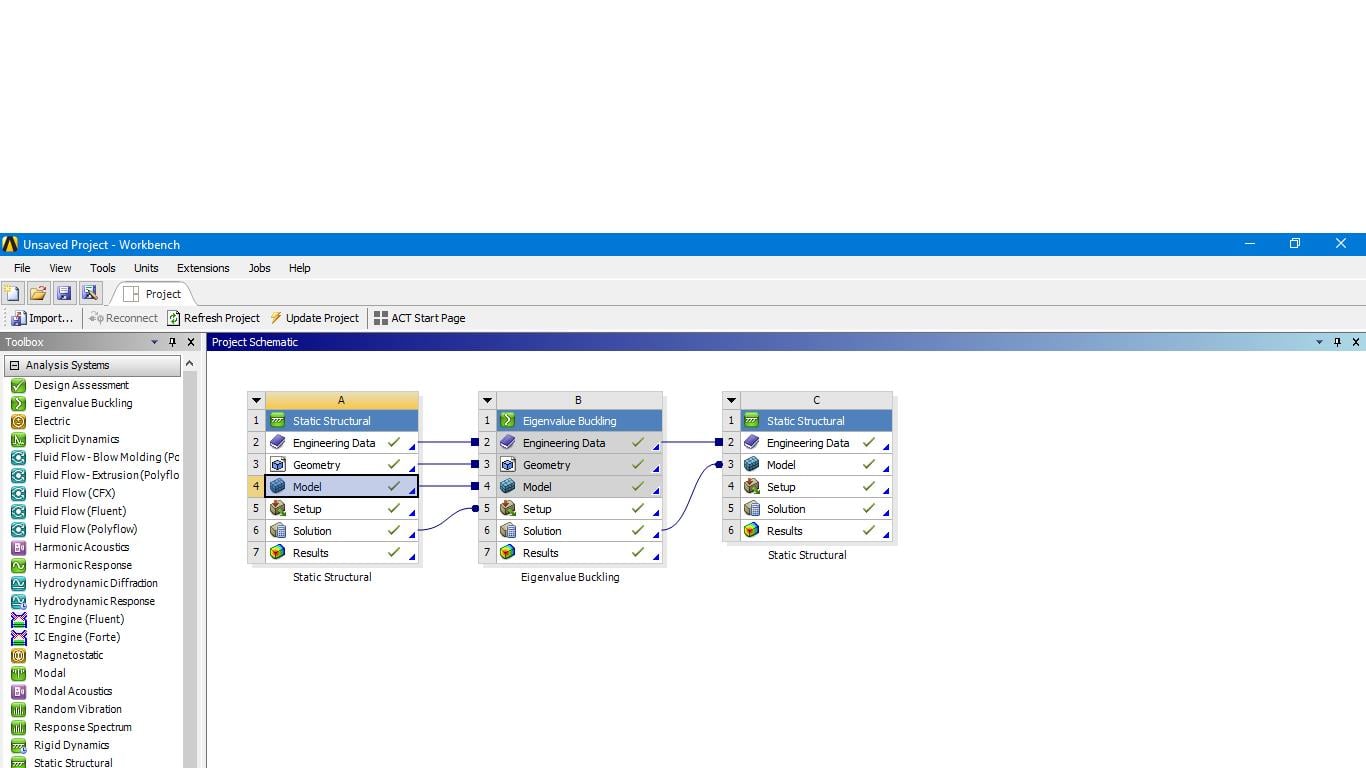Click Refresh Project
1366x768 pixels.
(213, 318)
